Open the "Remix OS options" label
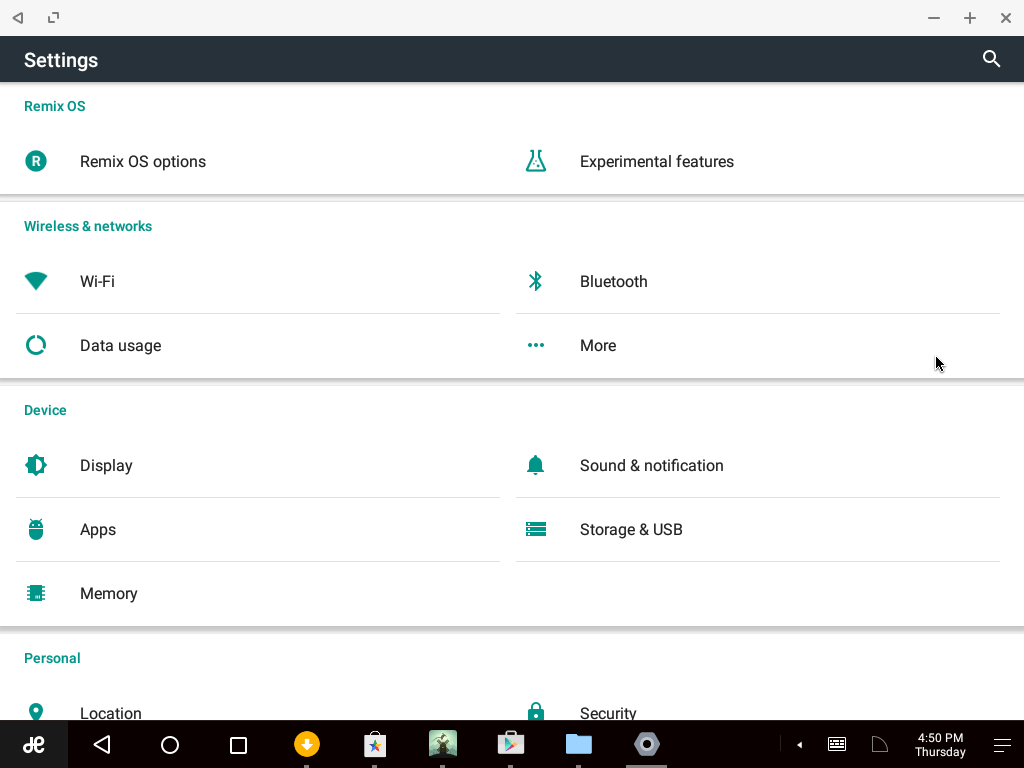The height and width of the screenshot is (768, 1024). coord(142,161)
